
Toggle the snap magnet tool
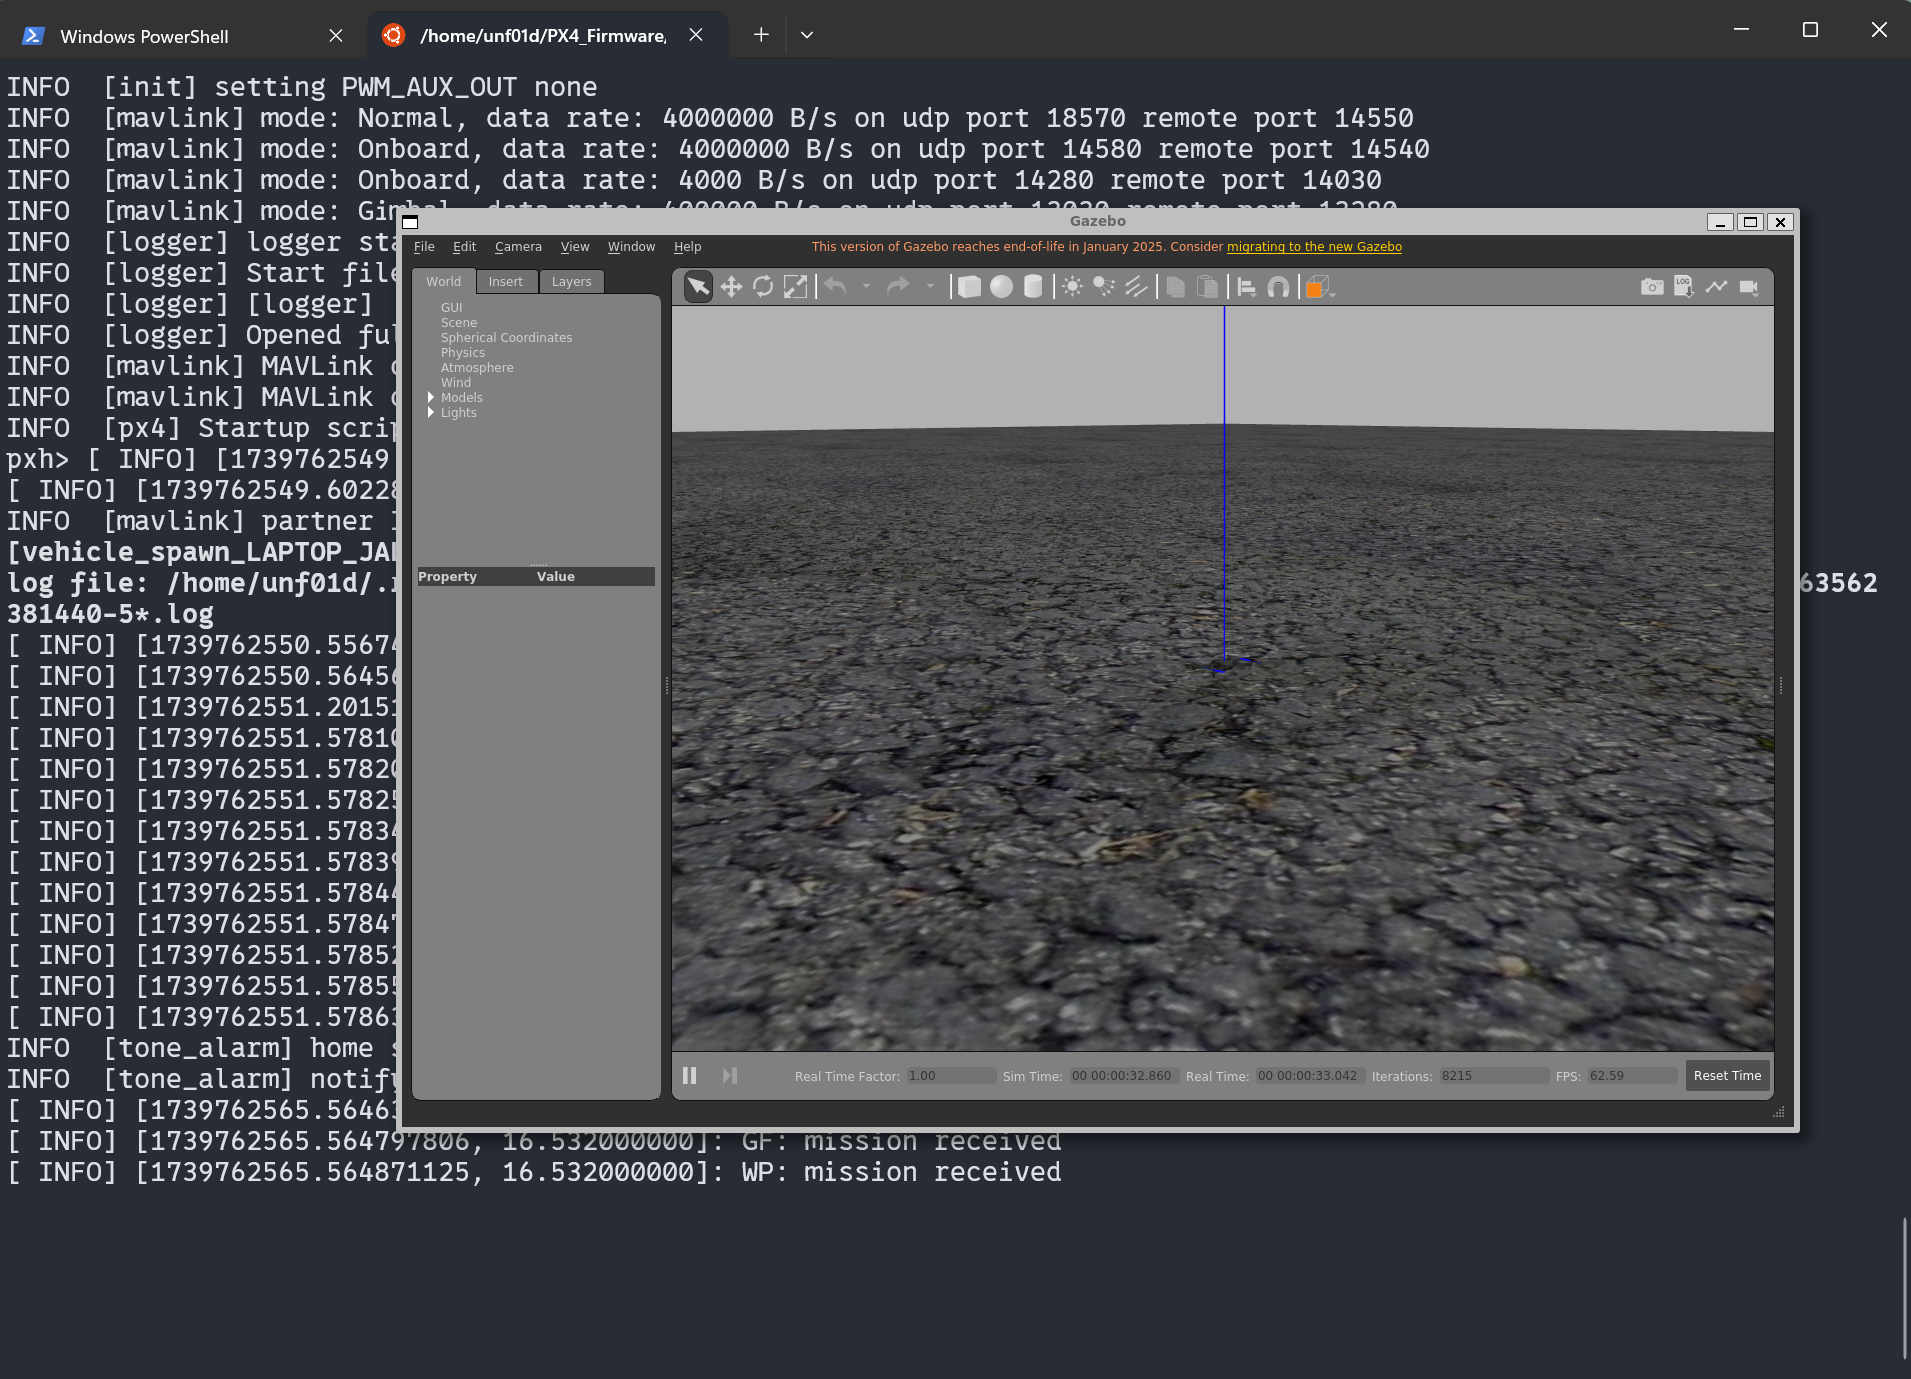tap(1278, 287)
